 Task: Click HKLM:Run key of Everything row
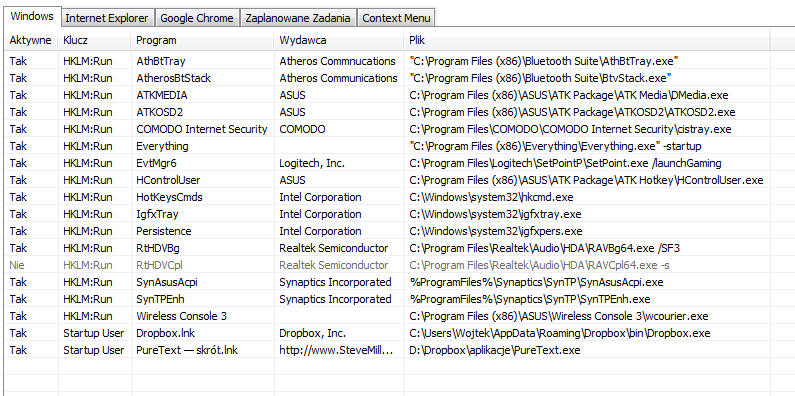[88, 146]
